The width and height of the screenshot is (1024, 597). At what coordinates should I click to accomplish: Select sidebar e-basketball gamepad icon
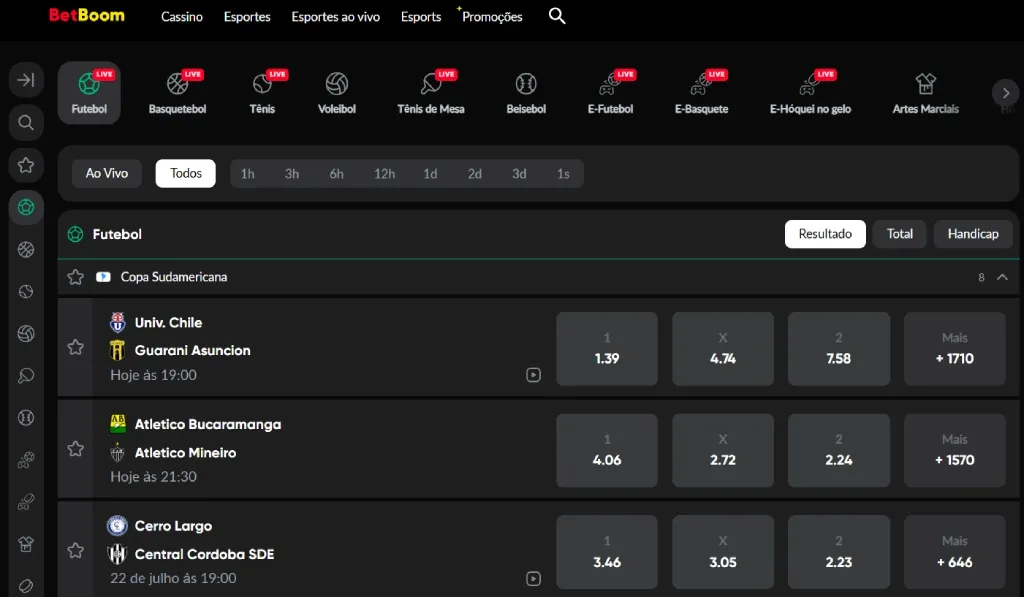[x=26, y=502]
